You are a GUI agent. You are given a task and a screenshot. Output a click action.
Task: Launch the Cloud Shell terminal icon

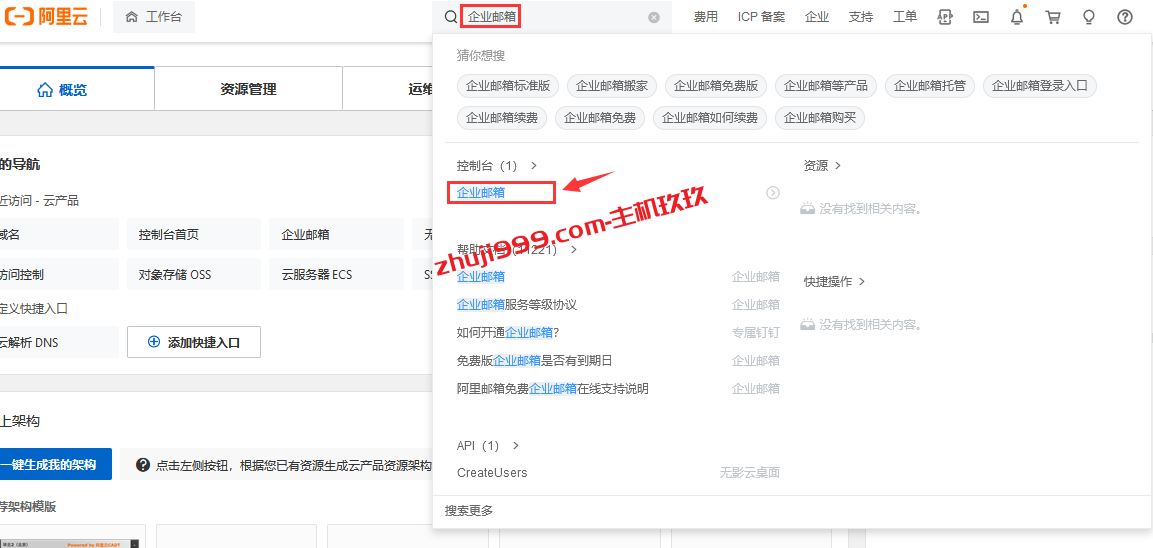pos(980,17)
